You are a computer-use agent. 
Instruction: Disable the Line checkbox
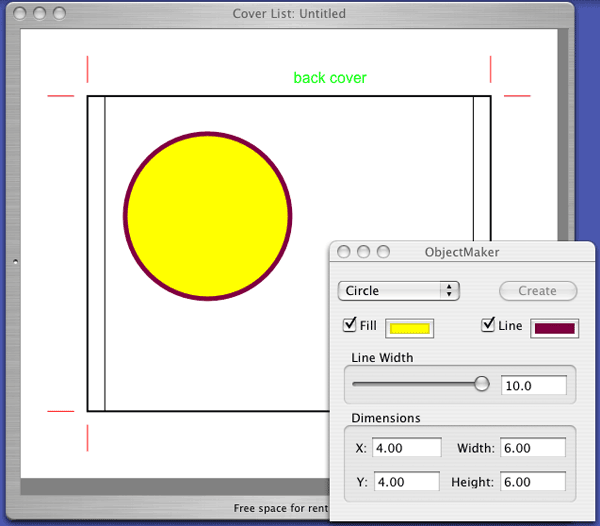(x=489, y=325)
